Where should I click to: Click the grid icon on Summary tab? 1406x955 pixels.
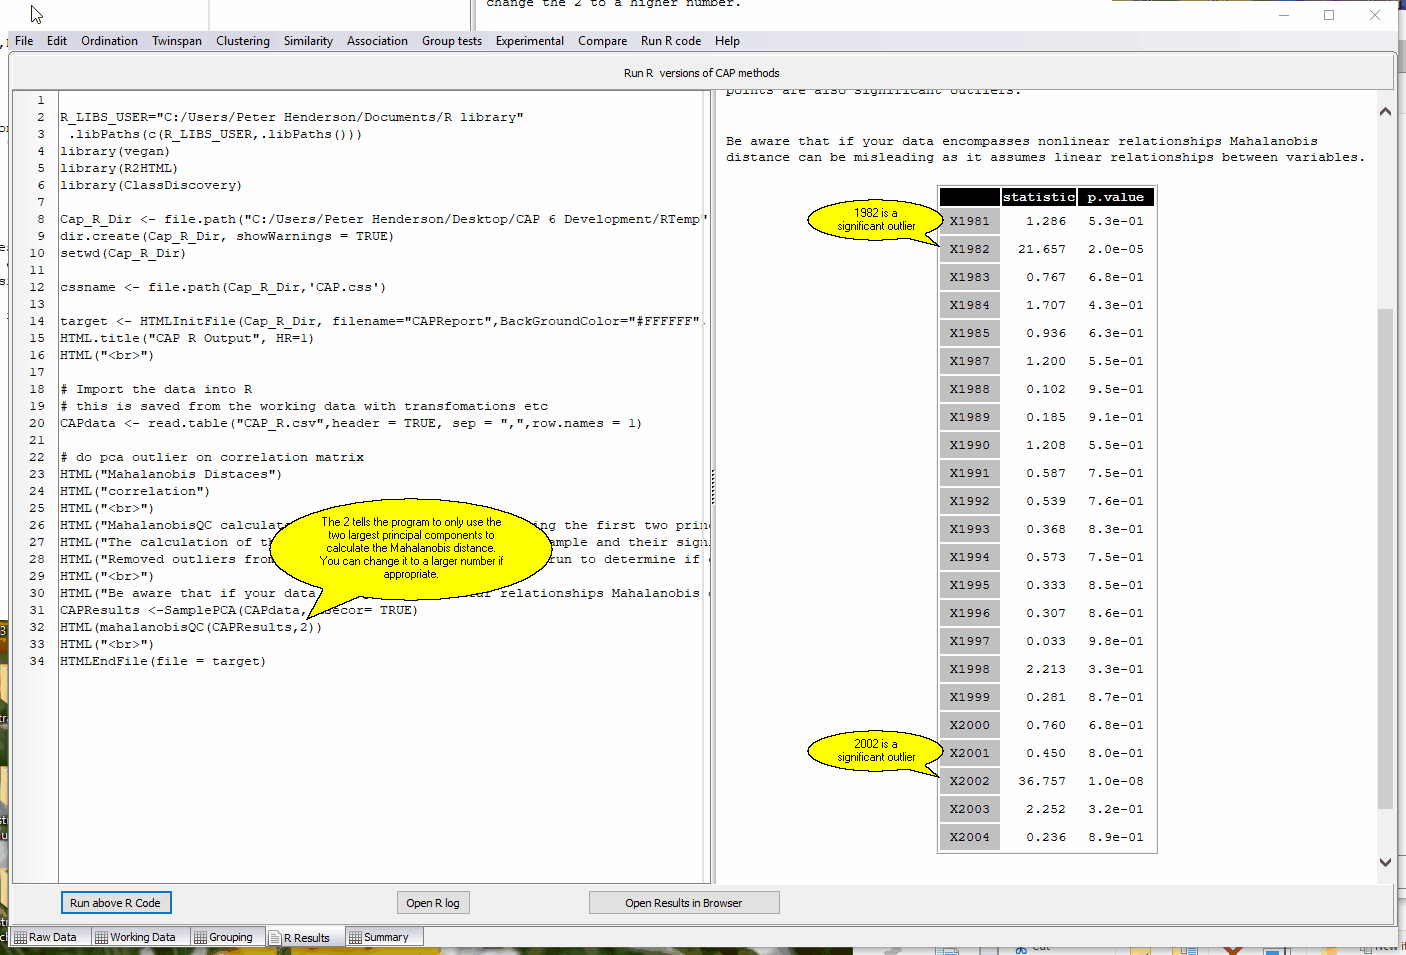tap(355, 937)
